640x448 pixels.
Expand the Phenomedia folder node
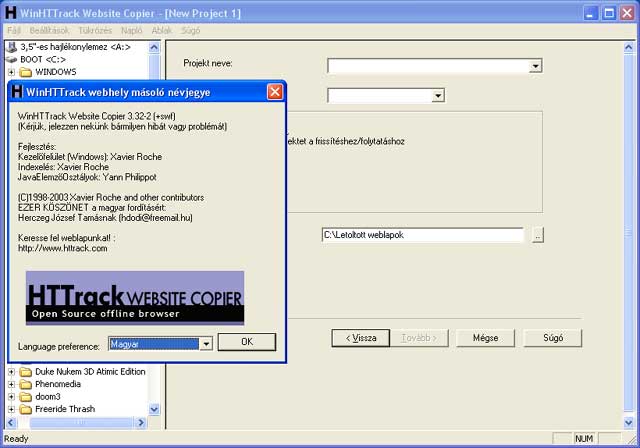pyautogui.click(x=11, y=384)
